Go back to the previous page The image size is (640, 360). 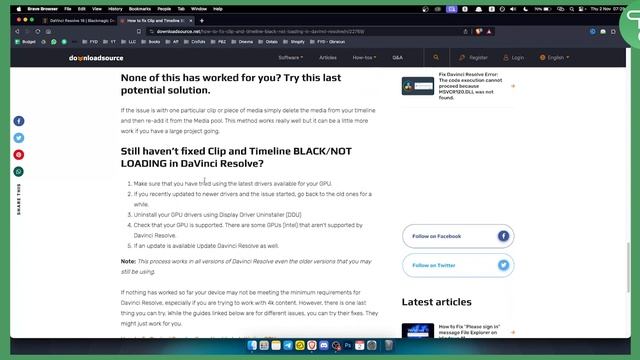[x=17, y=31]
